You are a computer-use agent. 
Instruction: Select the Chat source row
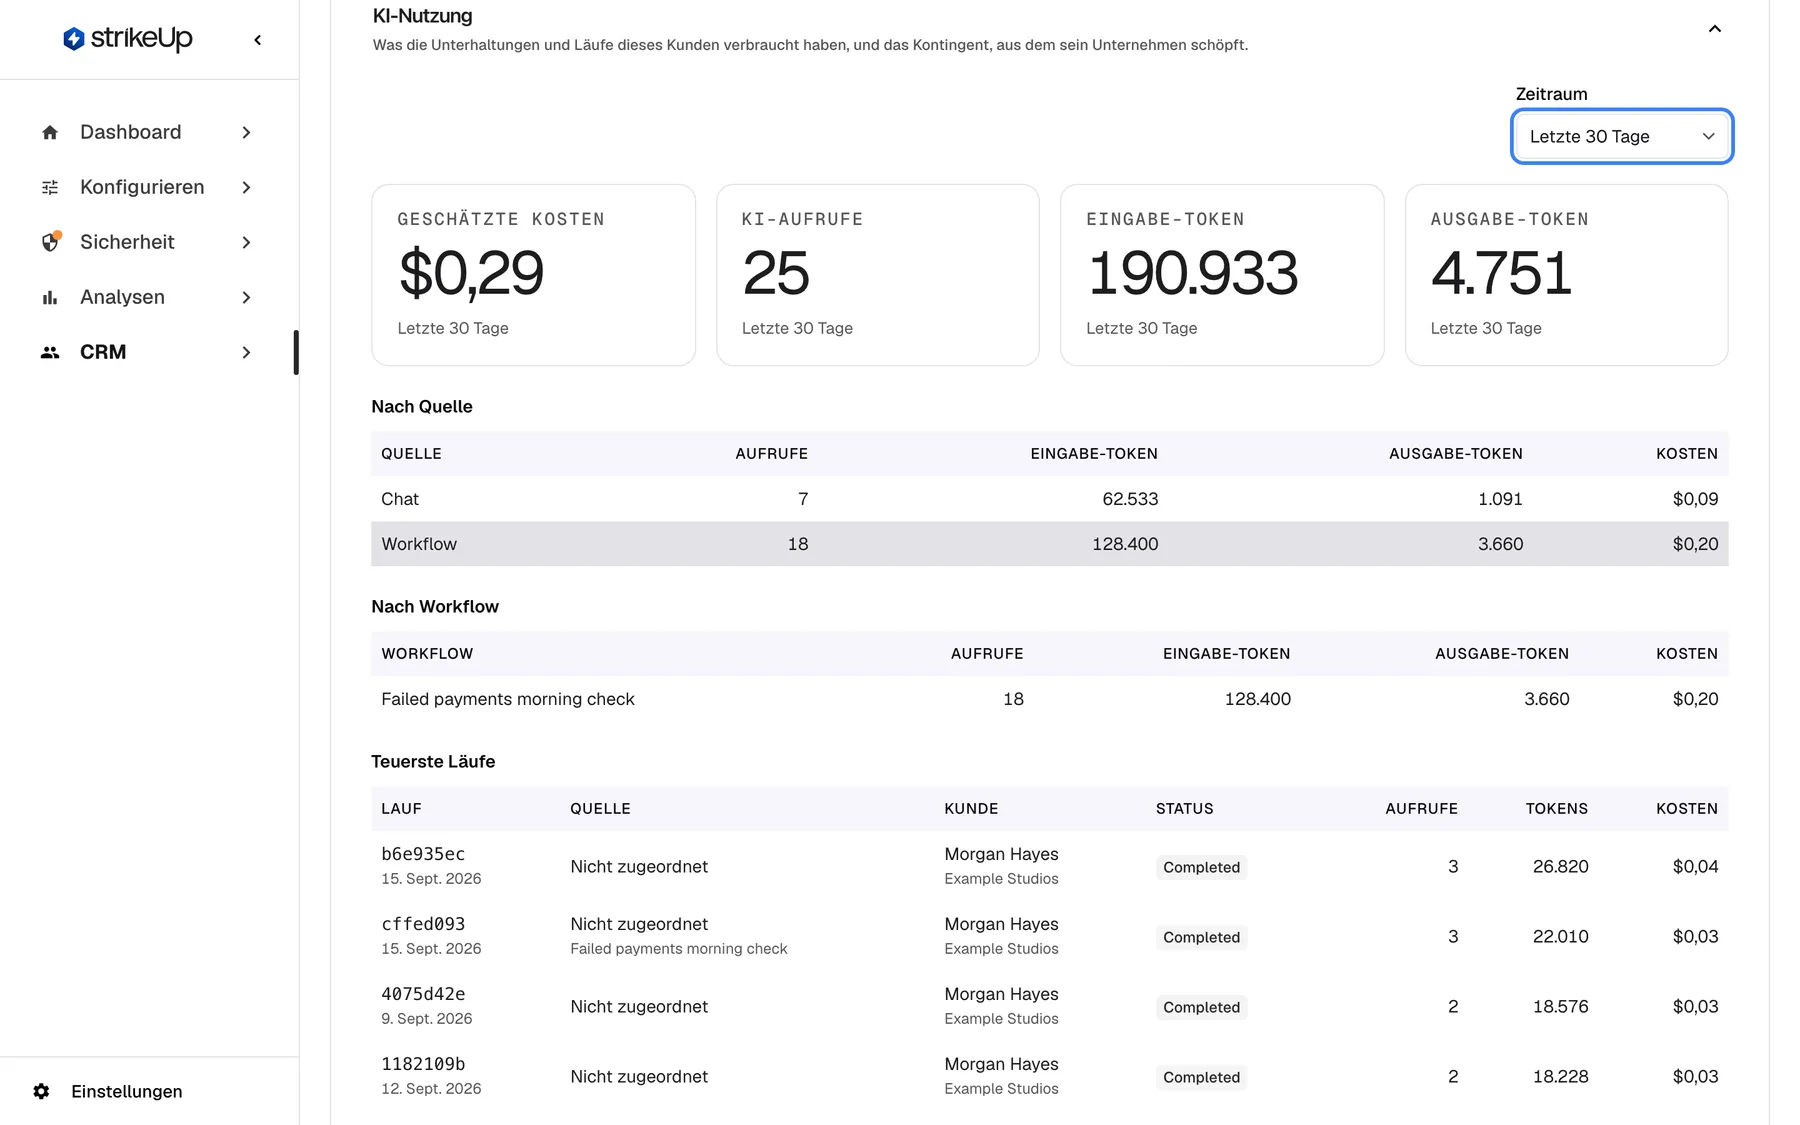coord(1049,499)
